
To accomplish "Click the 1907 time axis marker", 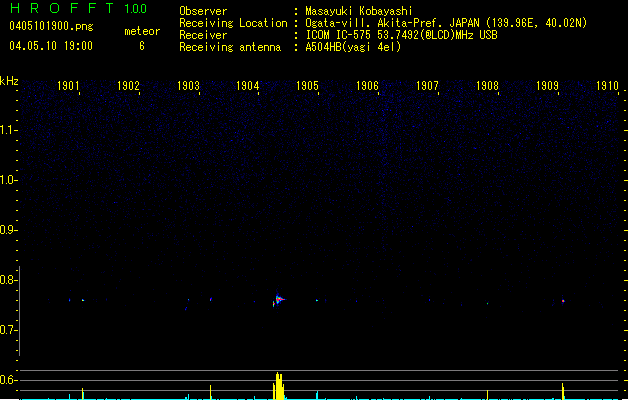I will [x=427, y=86].
